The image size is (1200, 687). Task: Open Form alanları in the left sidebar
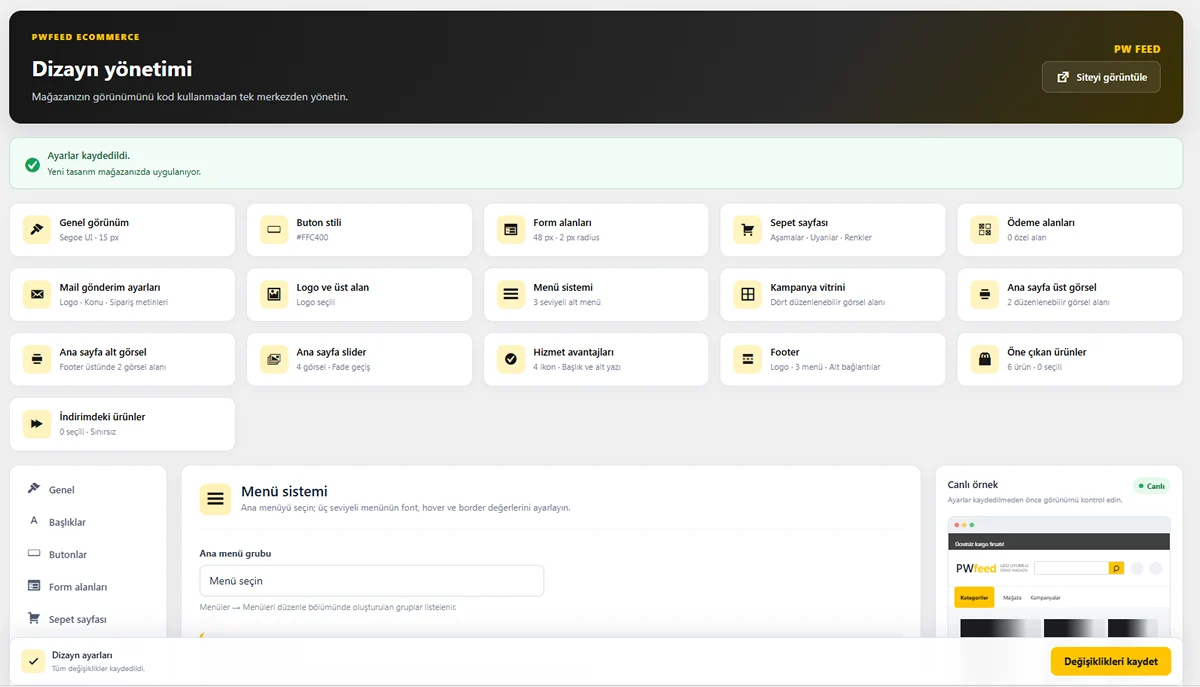[88, 587]
